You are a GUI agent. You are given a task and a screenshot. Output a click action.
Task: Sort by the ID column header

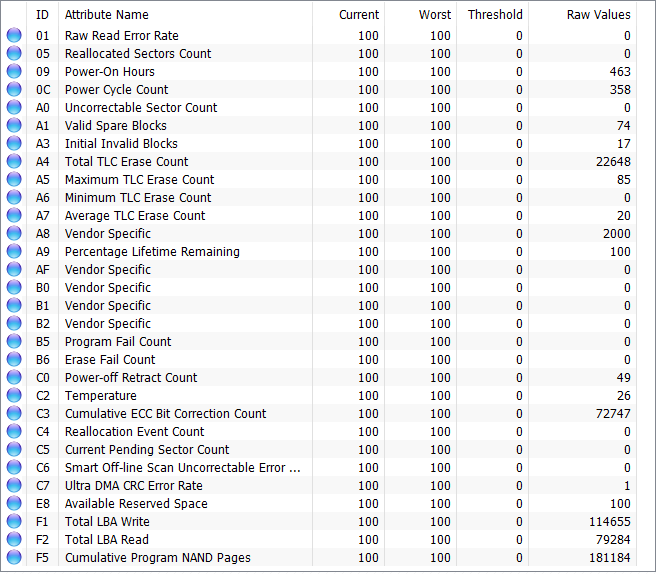[42, 15]
